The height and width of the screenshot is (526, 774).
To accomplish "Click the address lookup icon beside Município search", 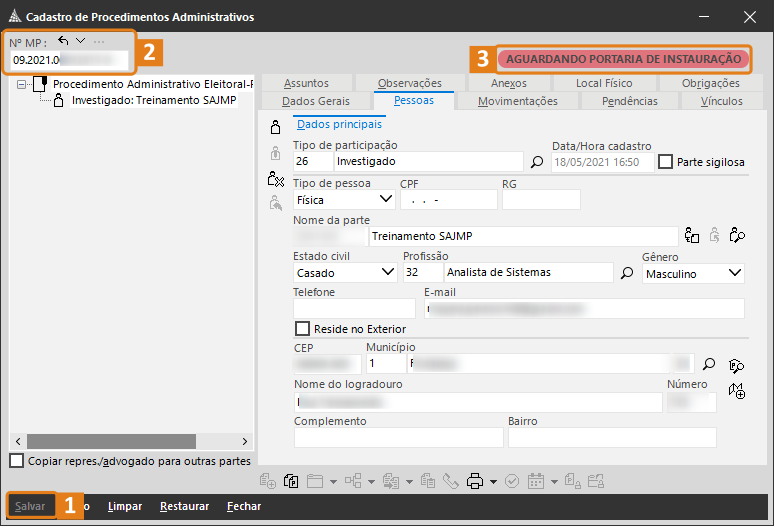I will [x=736, y=366].
